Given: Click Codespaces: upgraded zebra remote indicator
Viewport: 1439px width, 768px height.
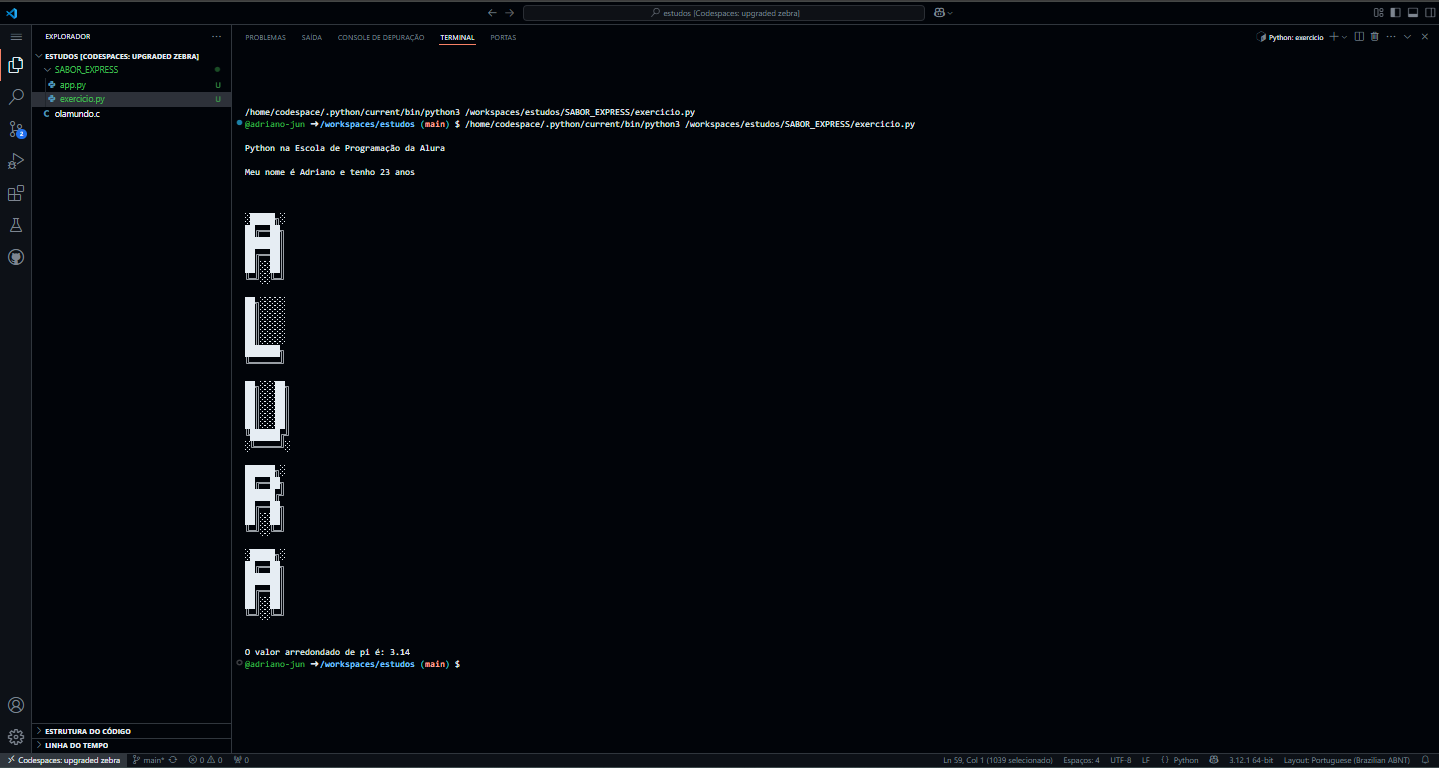Looking at the screenshot, I should pos(62,760).
